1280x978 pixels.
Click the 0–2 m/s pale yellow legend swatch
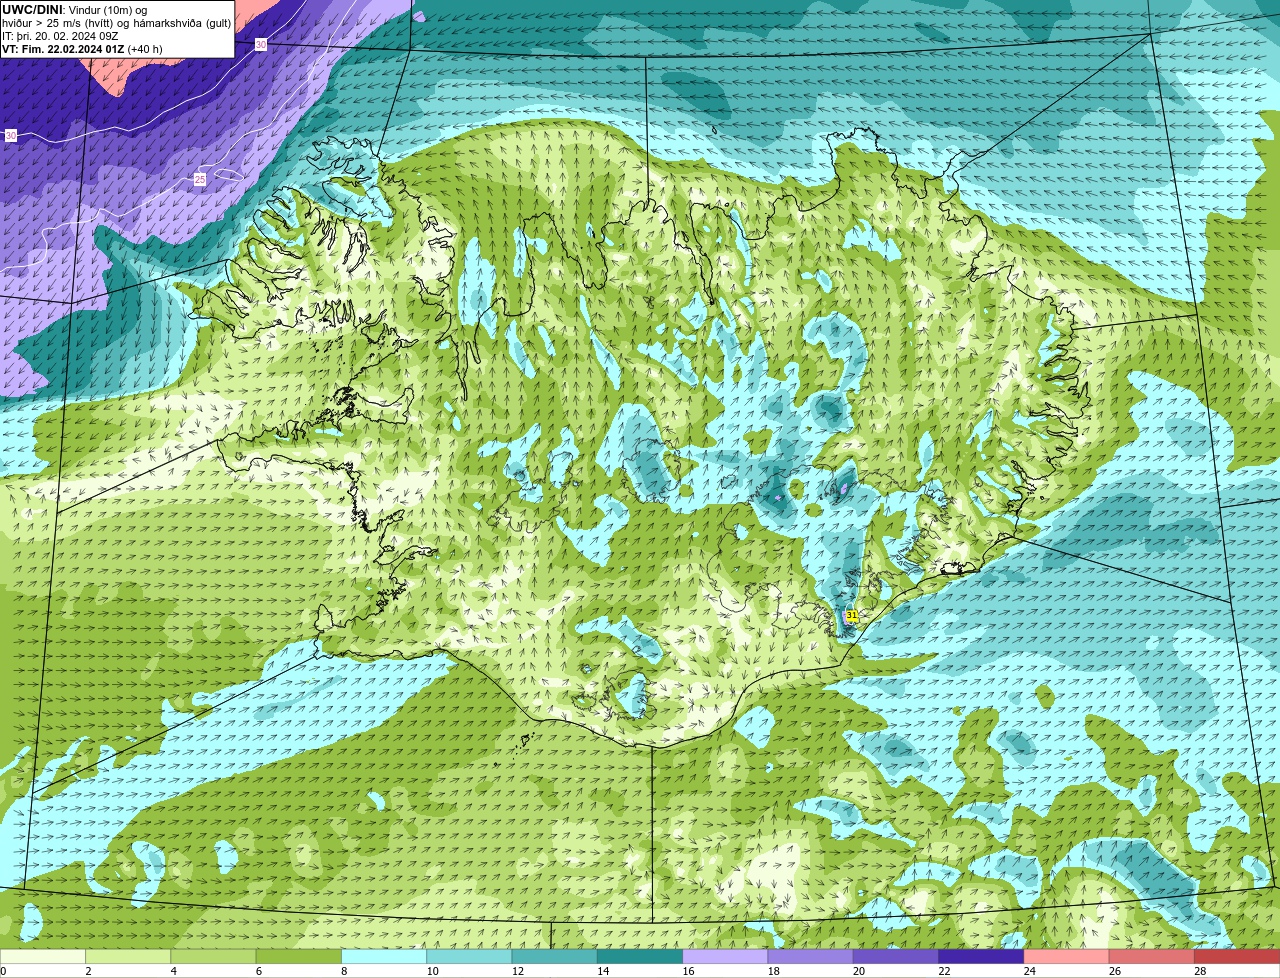43,956
